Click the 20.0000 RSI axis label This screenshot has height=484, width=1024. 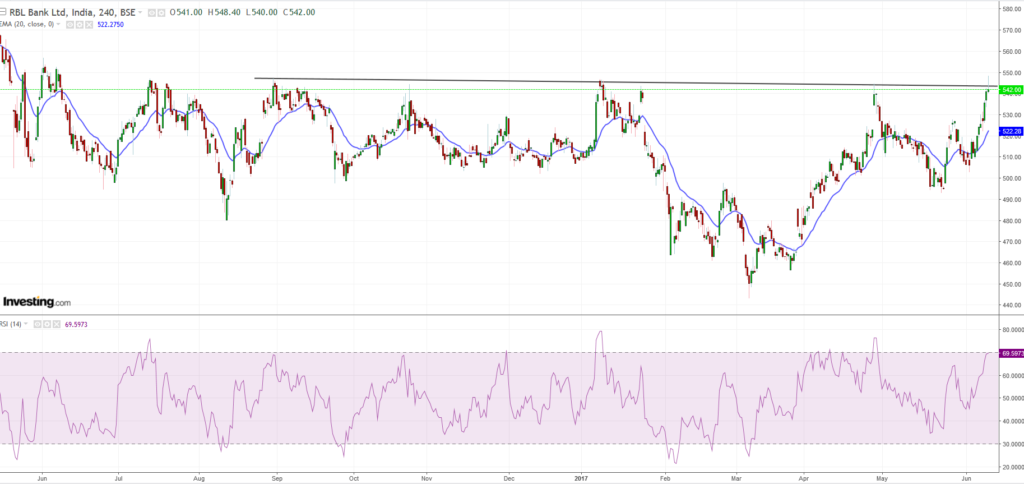pyautogui.click(x=1011, y=467)
